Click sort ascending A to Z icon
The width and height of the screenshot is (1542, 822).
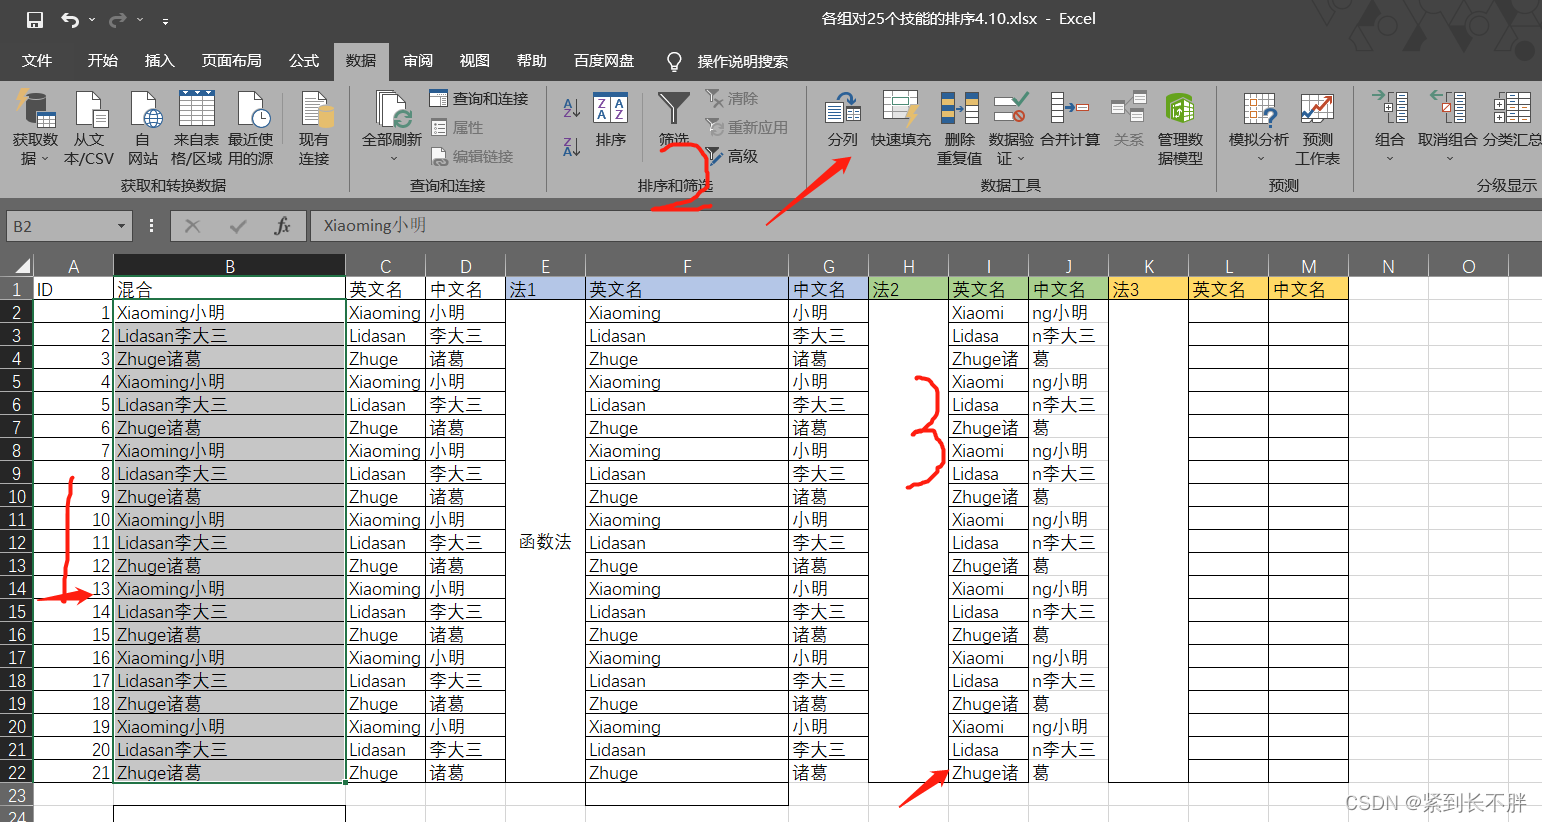click(x=571, y=108)
